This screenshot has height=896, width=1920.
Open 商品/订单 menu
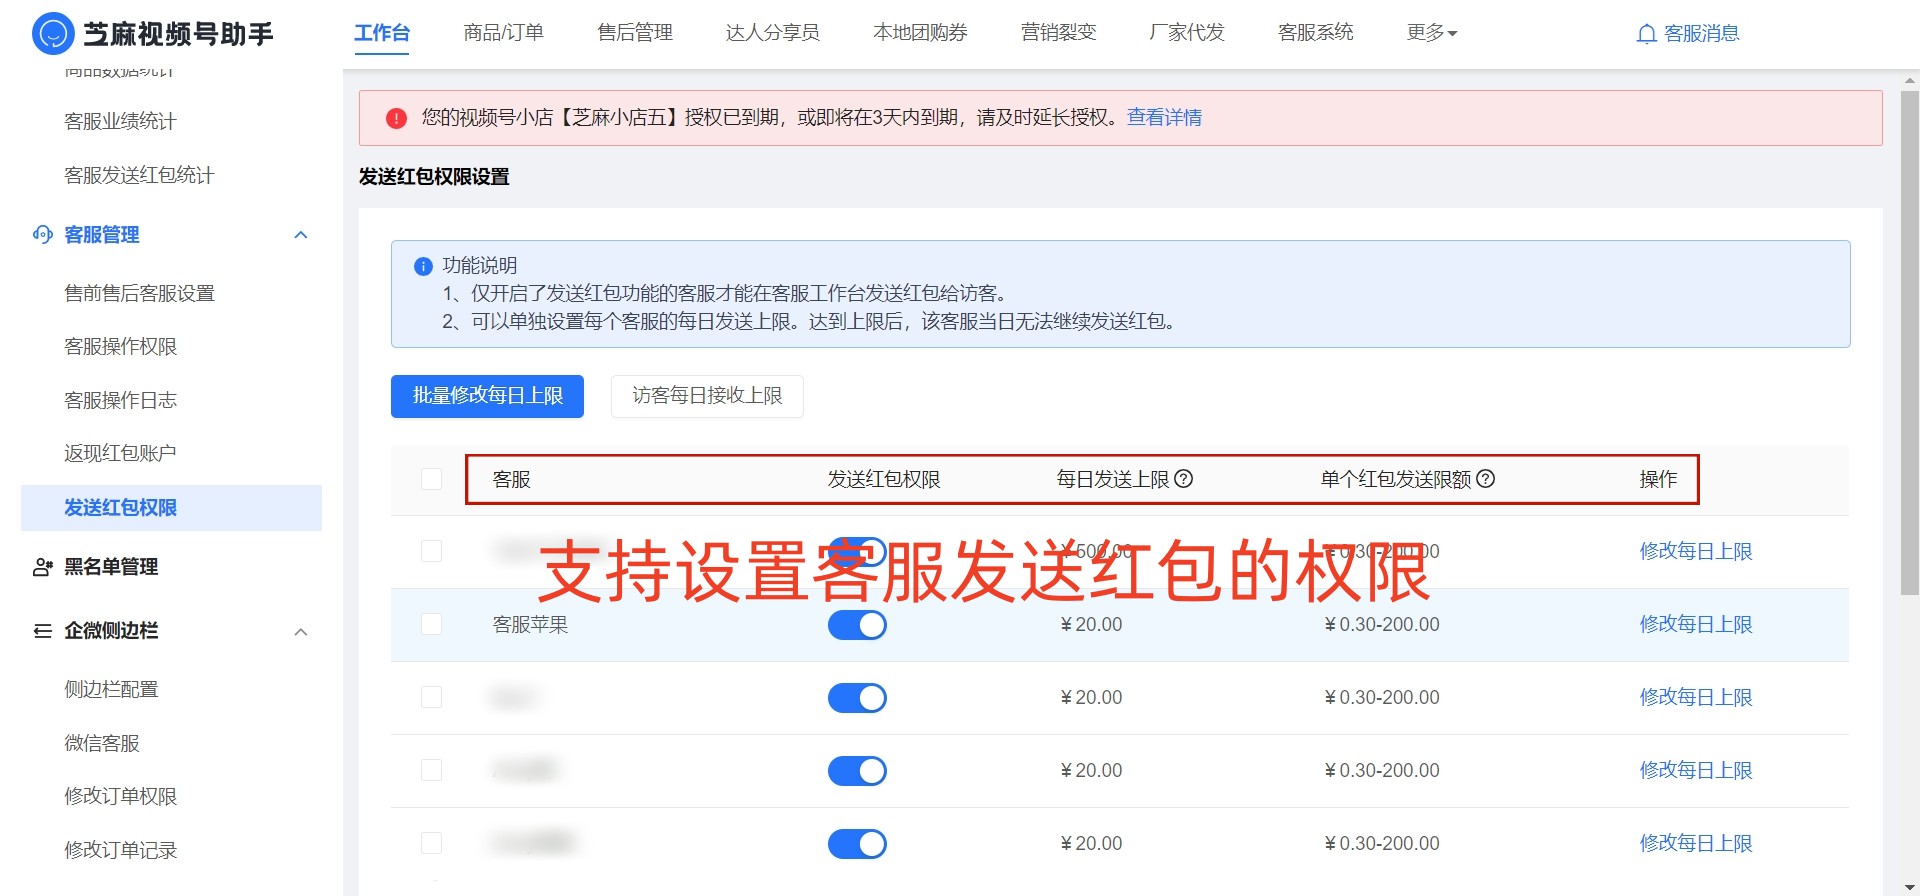click(504, 33)
